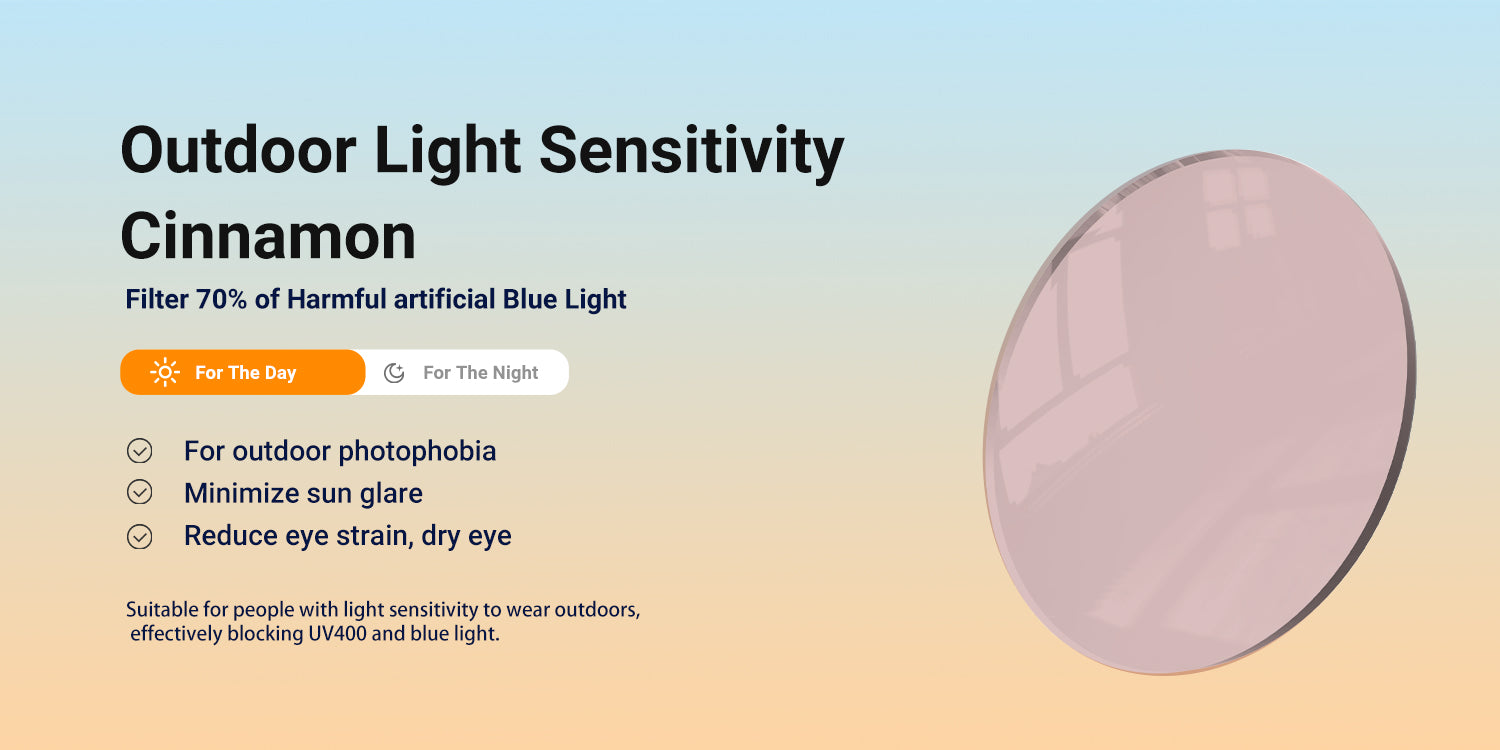Select "Reduce eye strain, dry eye" text
The width and height of the screenshot is (1500, 750).
coord(347,536)
